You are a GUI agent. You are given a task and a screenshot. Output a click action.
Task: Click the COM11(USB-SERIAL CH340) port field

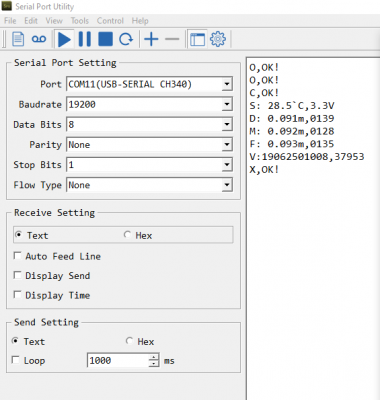tap(149, 84)
